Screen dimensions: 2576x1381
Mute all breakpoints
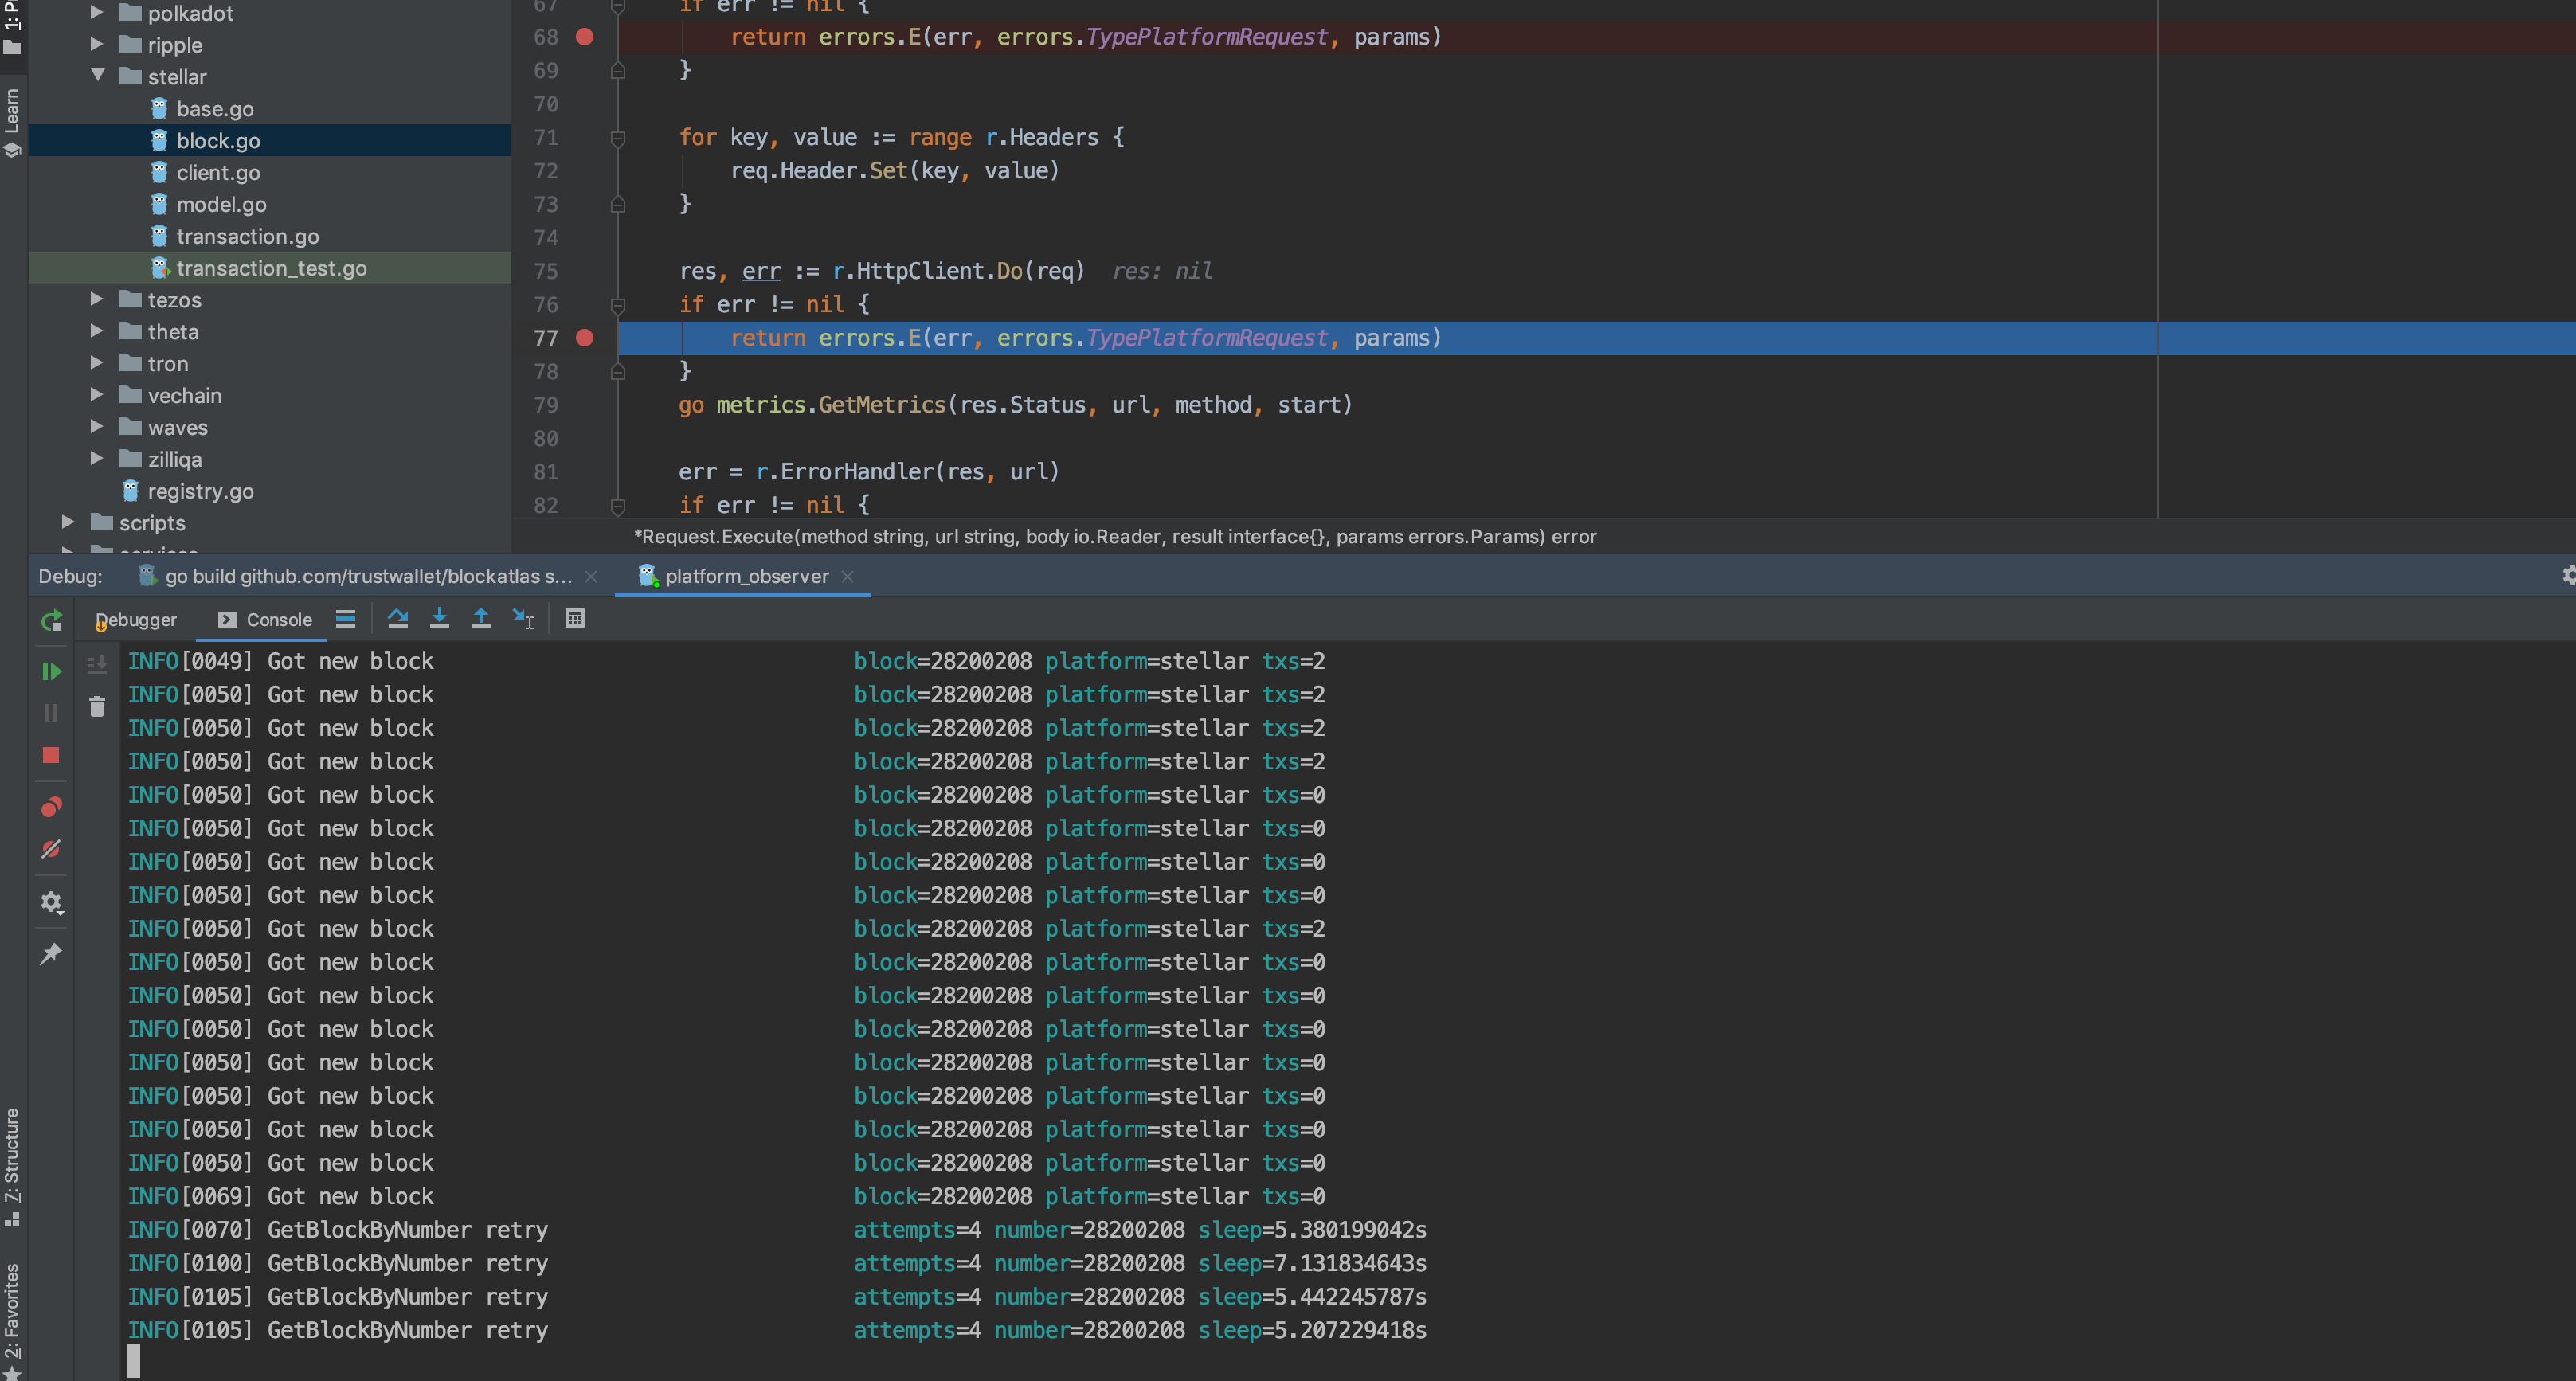(51, 849)
